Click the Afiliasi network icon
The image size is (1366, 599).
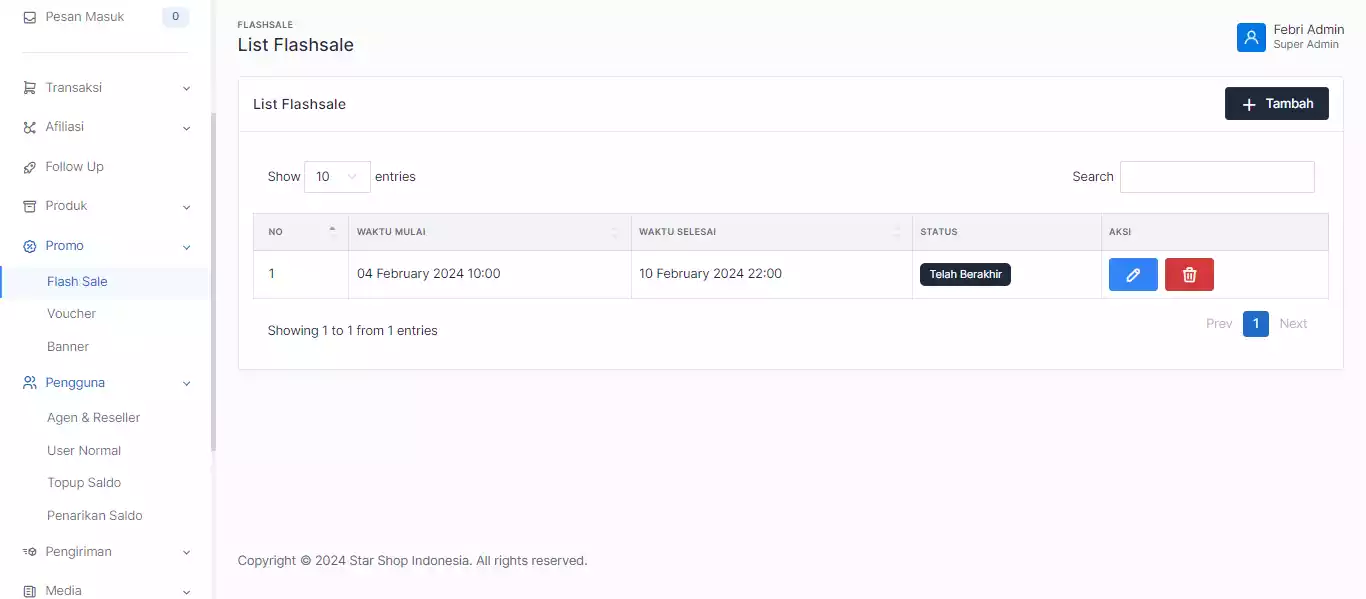[x=29, y=127]
